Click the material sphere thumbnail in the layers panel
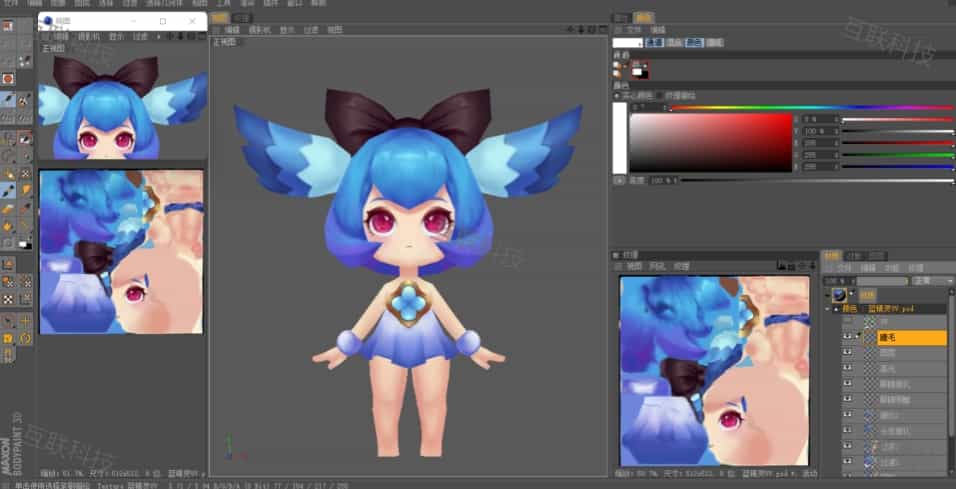The height and width of the screenshot is (489, 956). (x=838, y=296)
